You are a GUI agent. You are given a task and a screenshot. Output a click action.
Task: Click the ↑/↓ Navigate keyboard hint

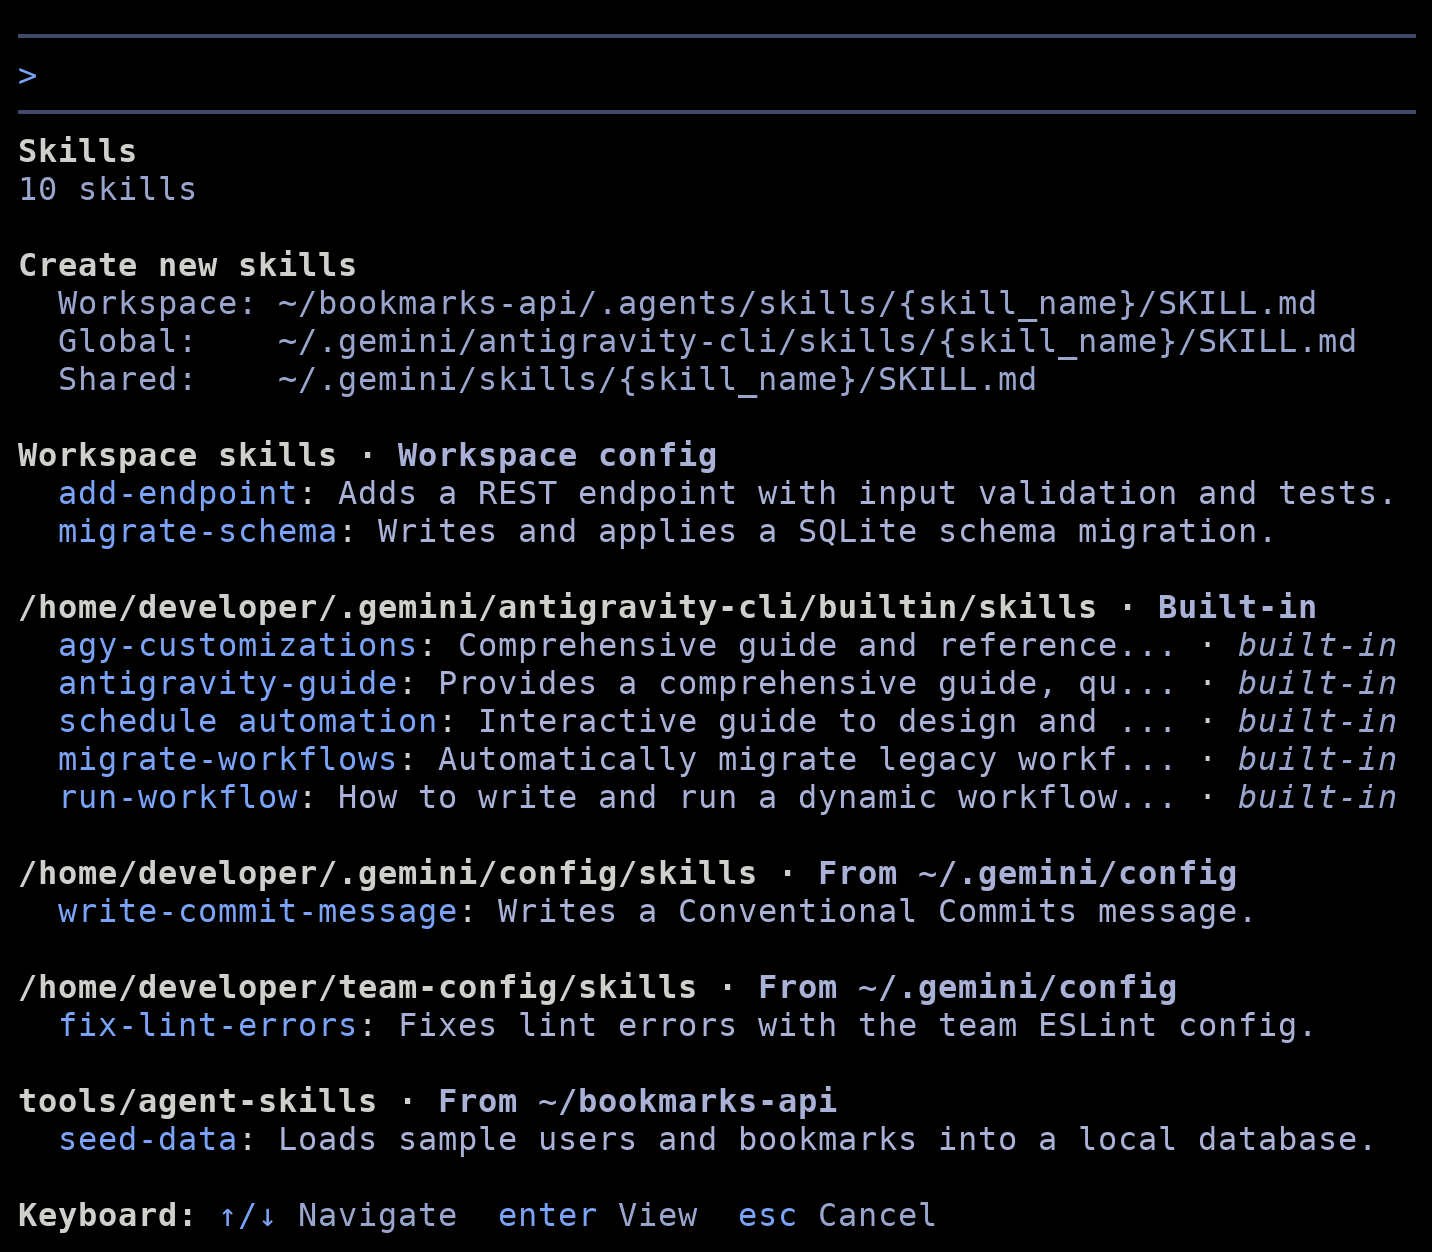click(337, 1215)
